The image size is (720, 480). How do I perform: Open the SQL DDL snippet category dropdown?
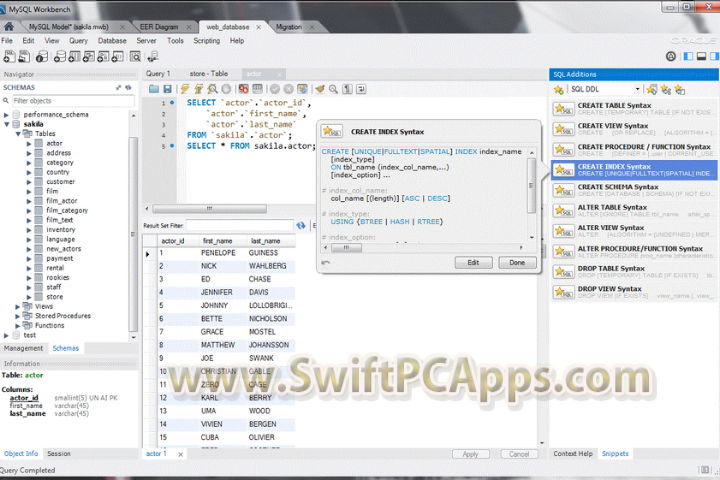point(637,89)
